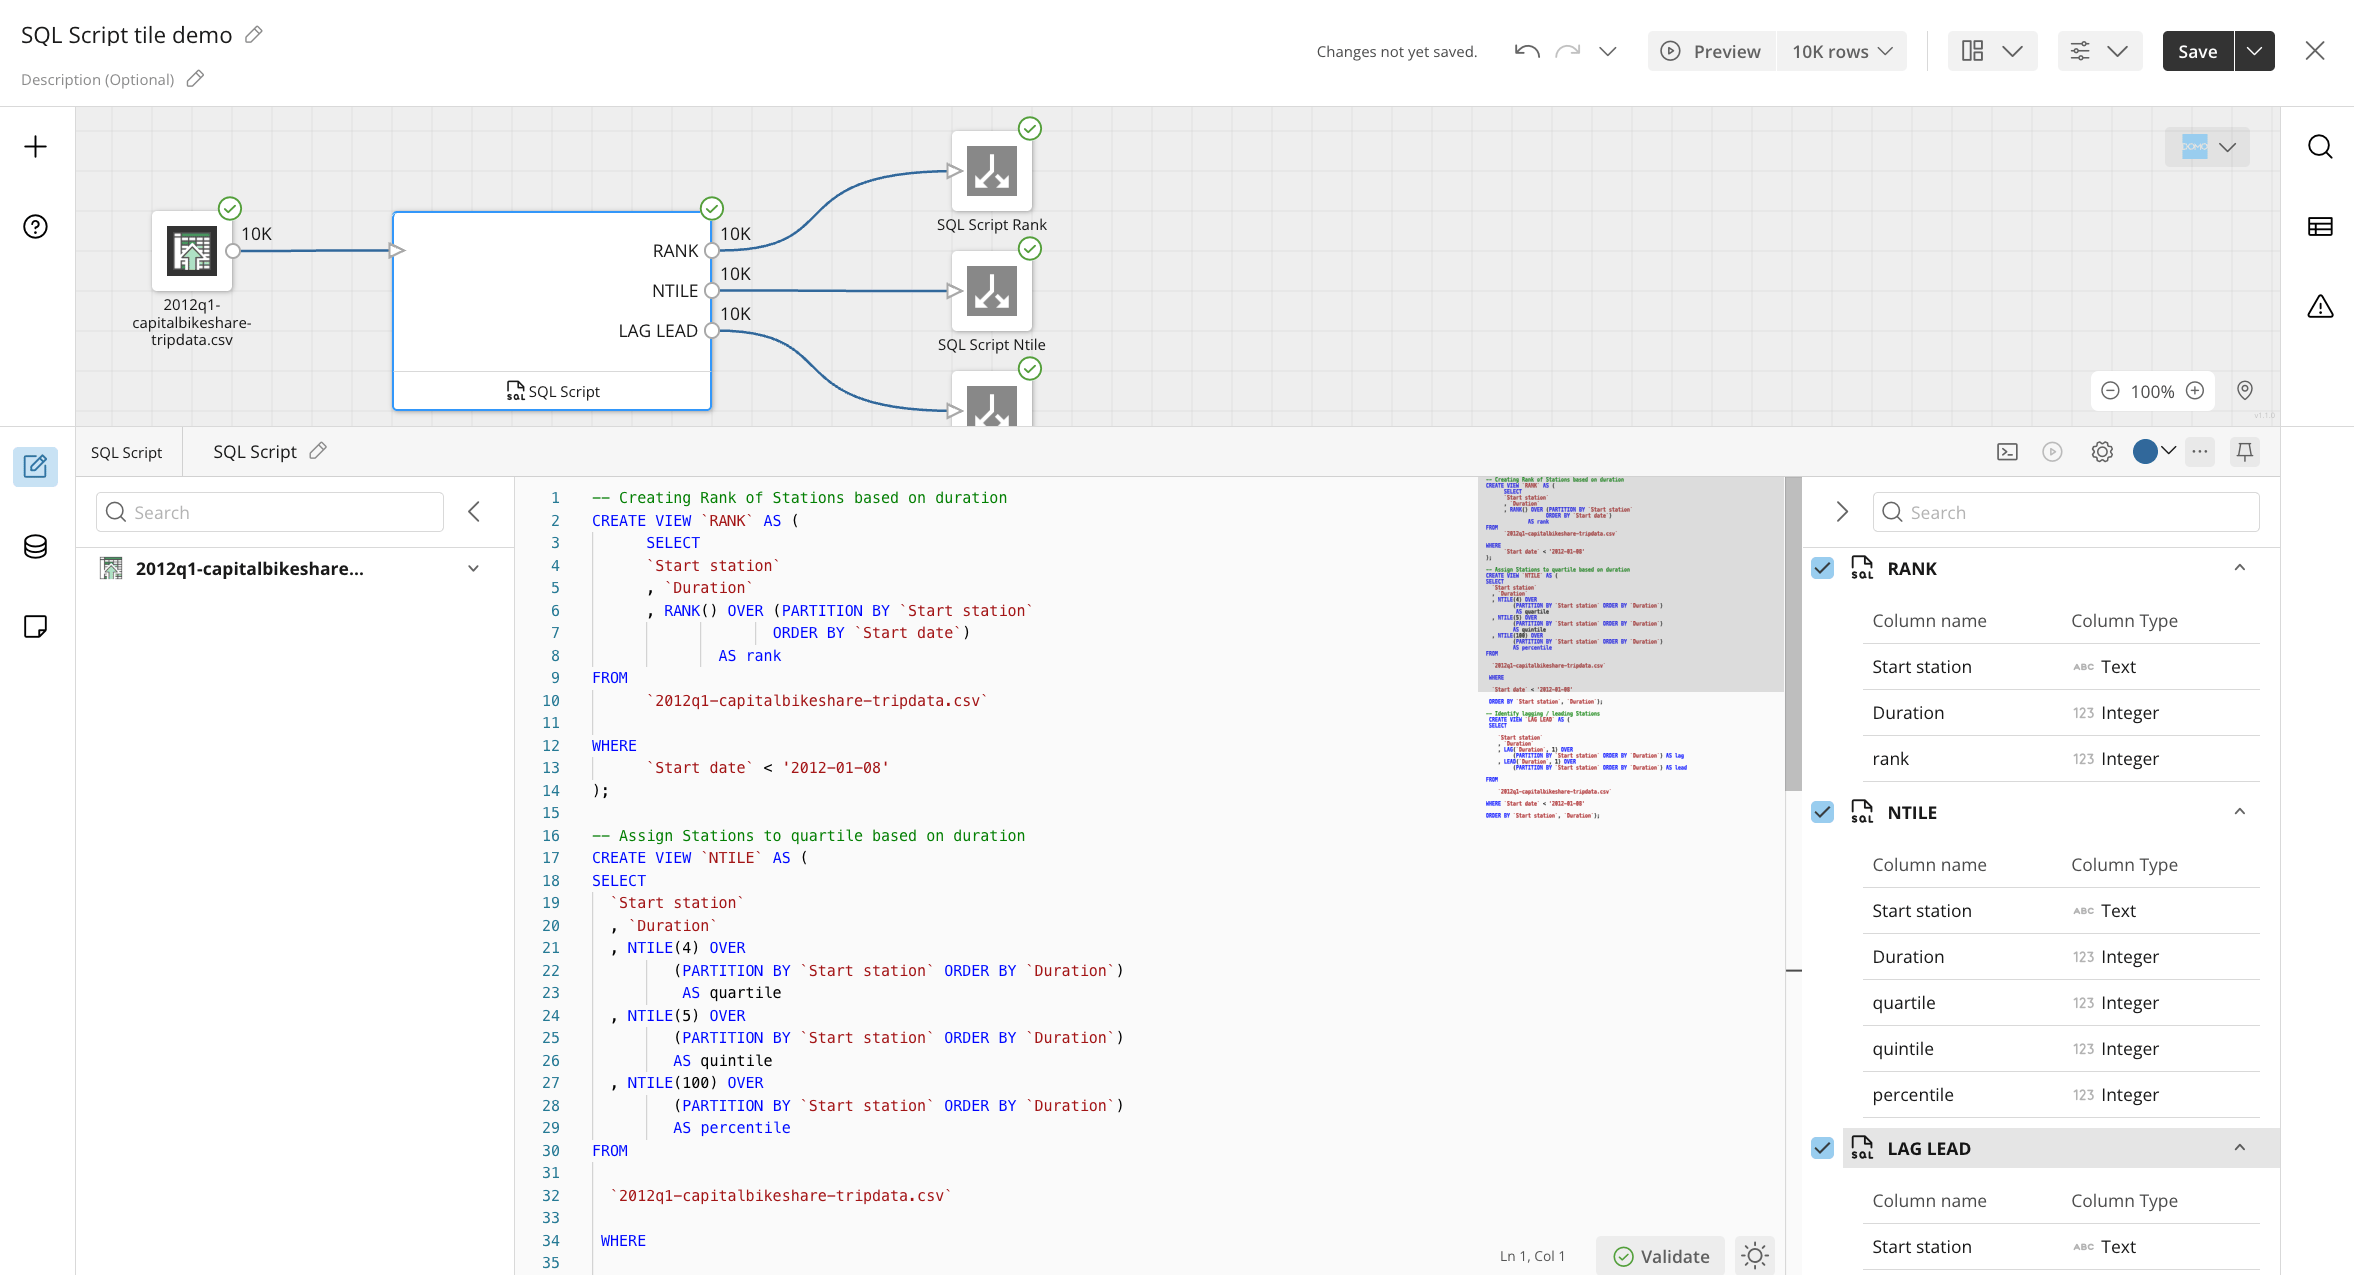Choose the blue tile color swatch
2354x1275 pixels.
point(2145,452)
